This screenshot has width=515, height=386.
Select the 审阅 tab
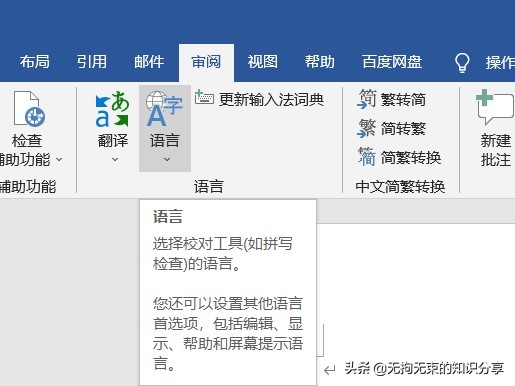point(206,62)
